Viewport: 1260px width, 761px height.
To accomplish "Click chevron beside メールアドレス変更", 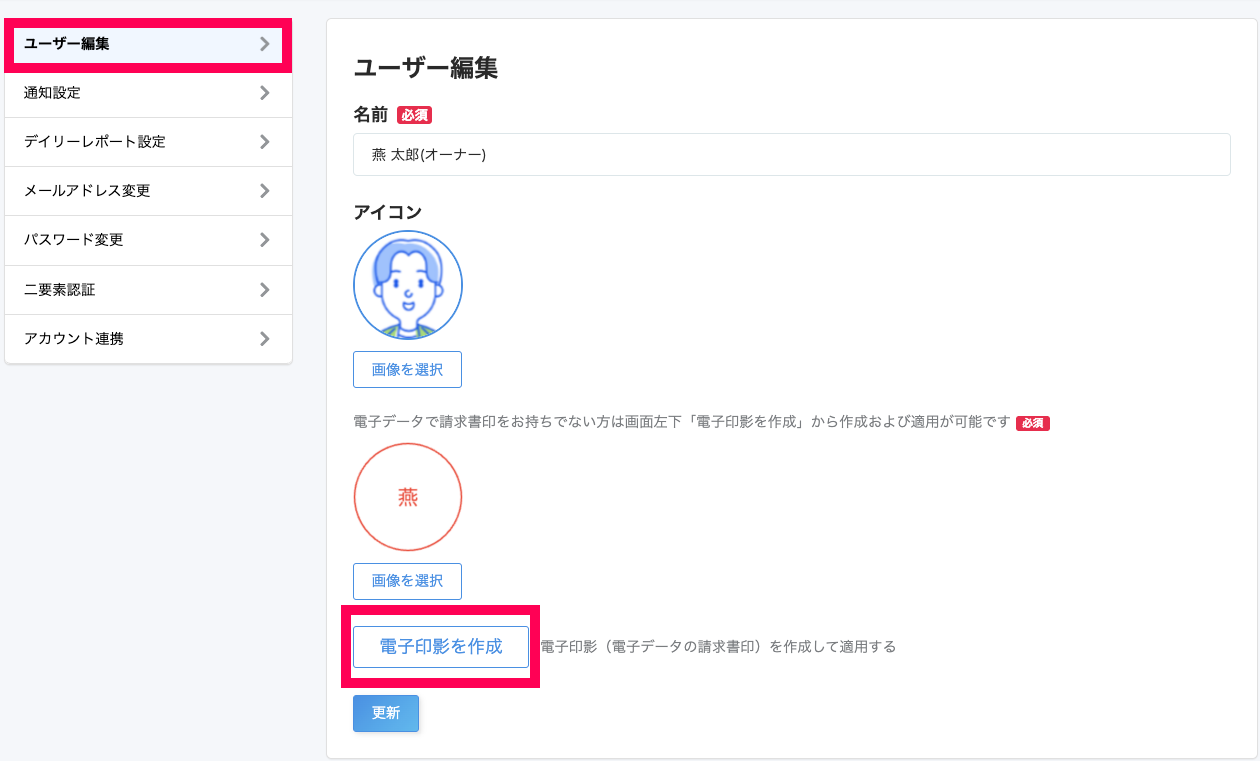I will click(264, 191).
